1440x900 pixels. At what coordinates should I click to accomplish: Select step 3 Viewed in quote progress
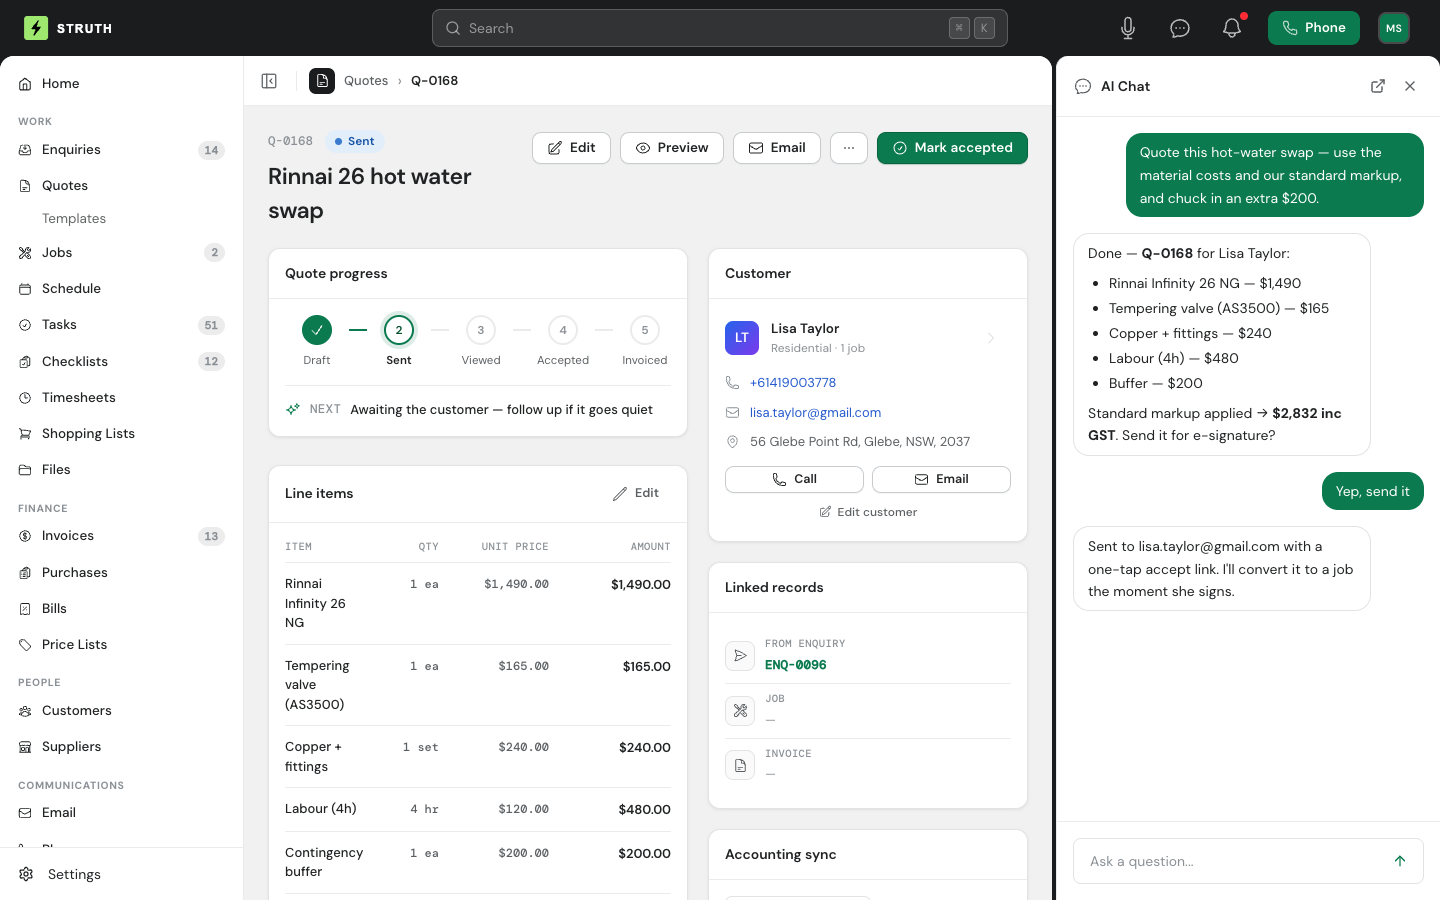[481, 330]
